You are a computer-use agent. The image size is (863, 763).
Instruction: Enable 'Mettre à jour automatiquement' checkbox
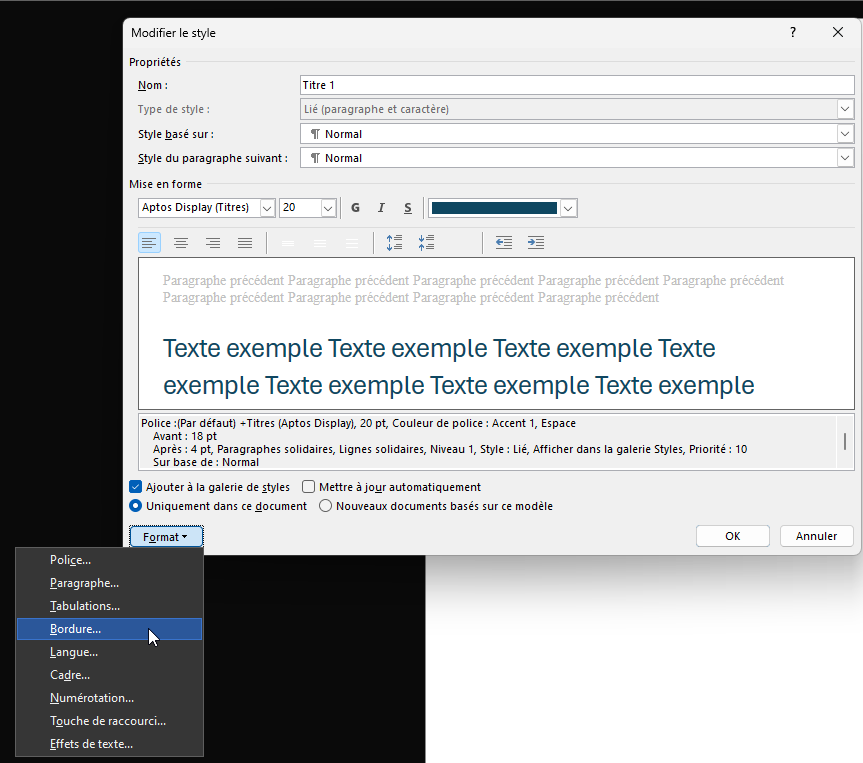point(309,487)
